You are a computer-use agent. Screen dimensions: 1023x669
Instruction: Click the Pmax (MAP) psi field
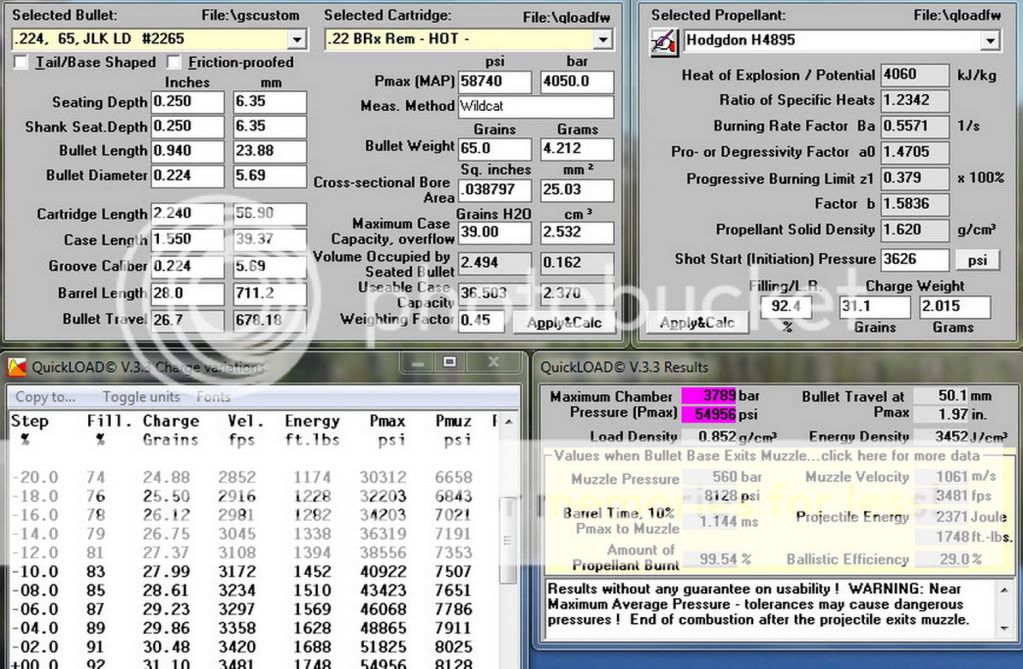[495, 82]
